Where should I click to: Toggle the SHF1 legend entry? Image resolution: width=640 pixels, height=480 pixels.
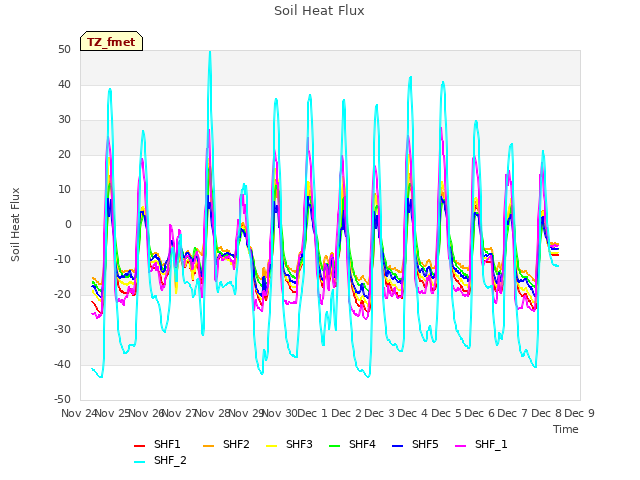pyautogui.click(x=157, y=444)
